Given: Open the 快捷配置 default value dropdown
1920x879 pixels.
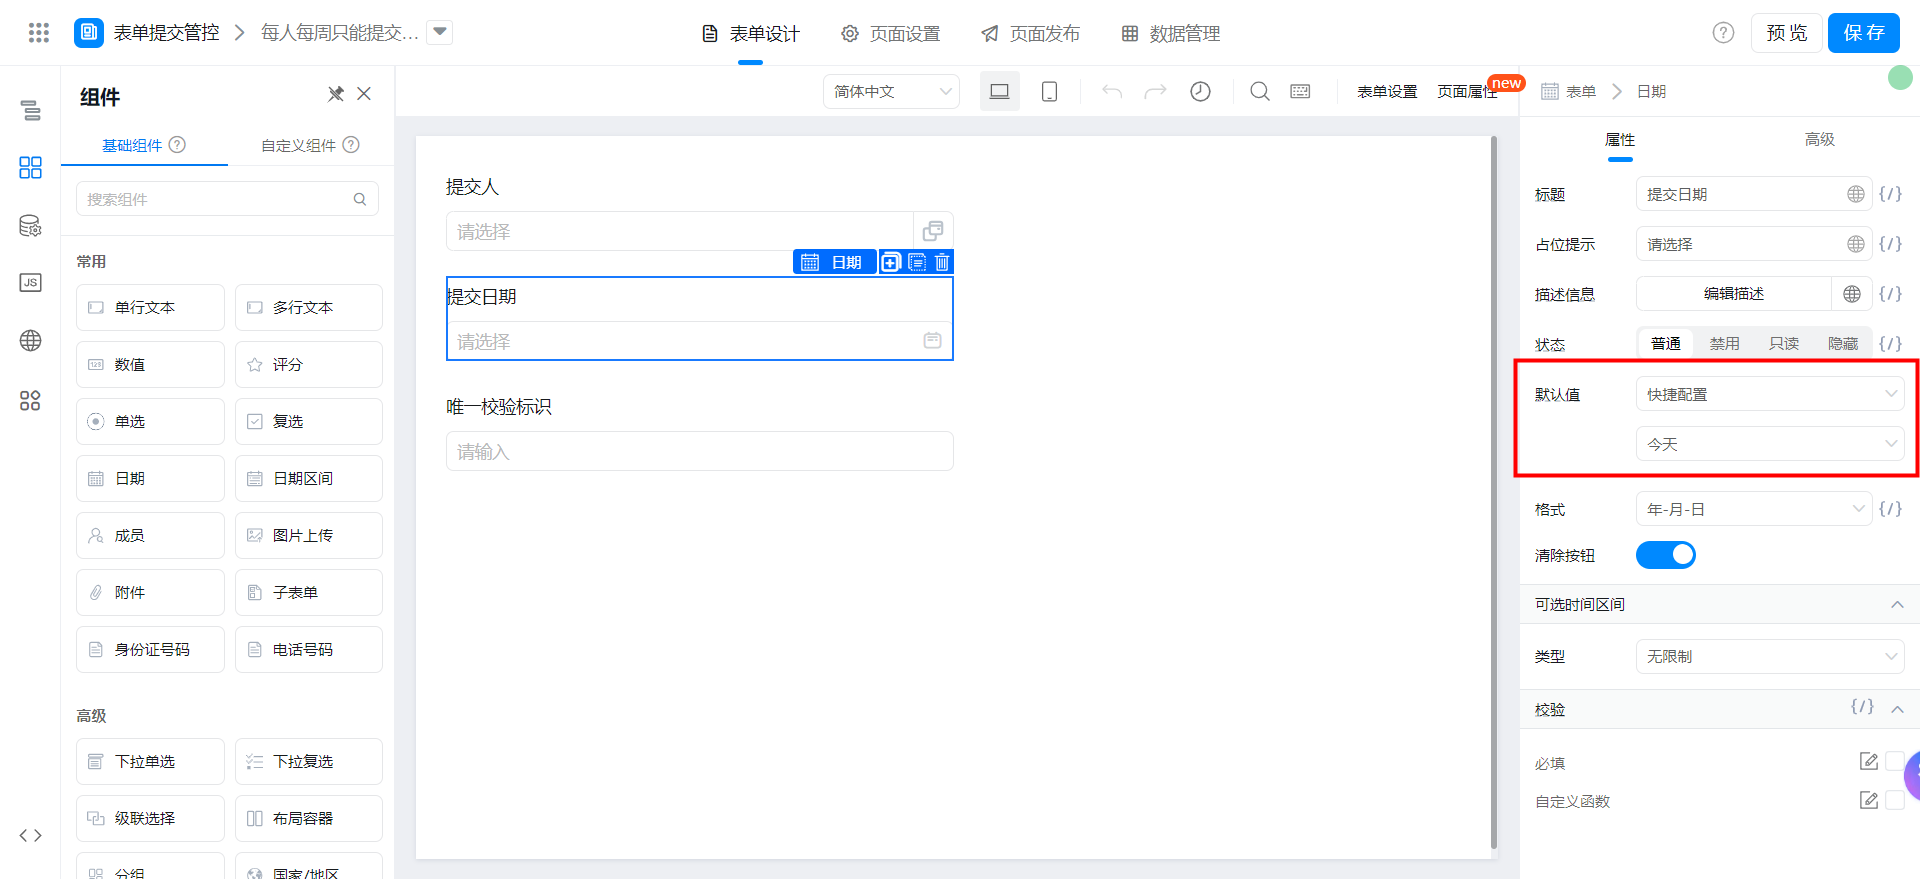Looking at the screenshot, I should point(1769,394).
